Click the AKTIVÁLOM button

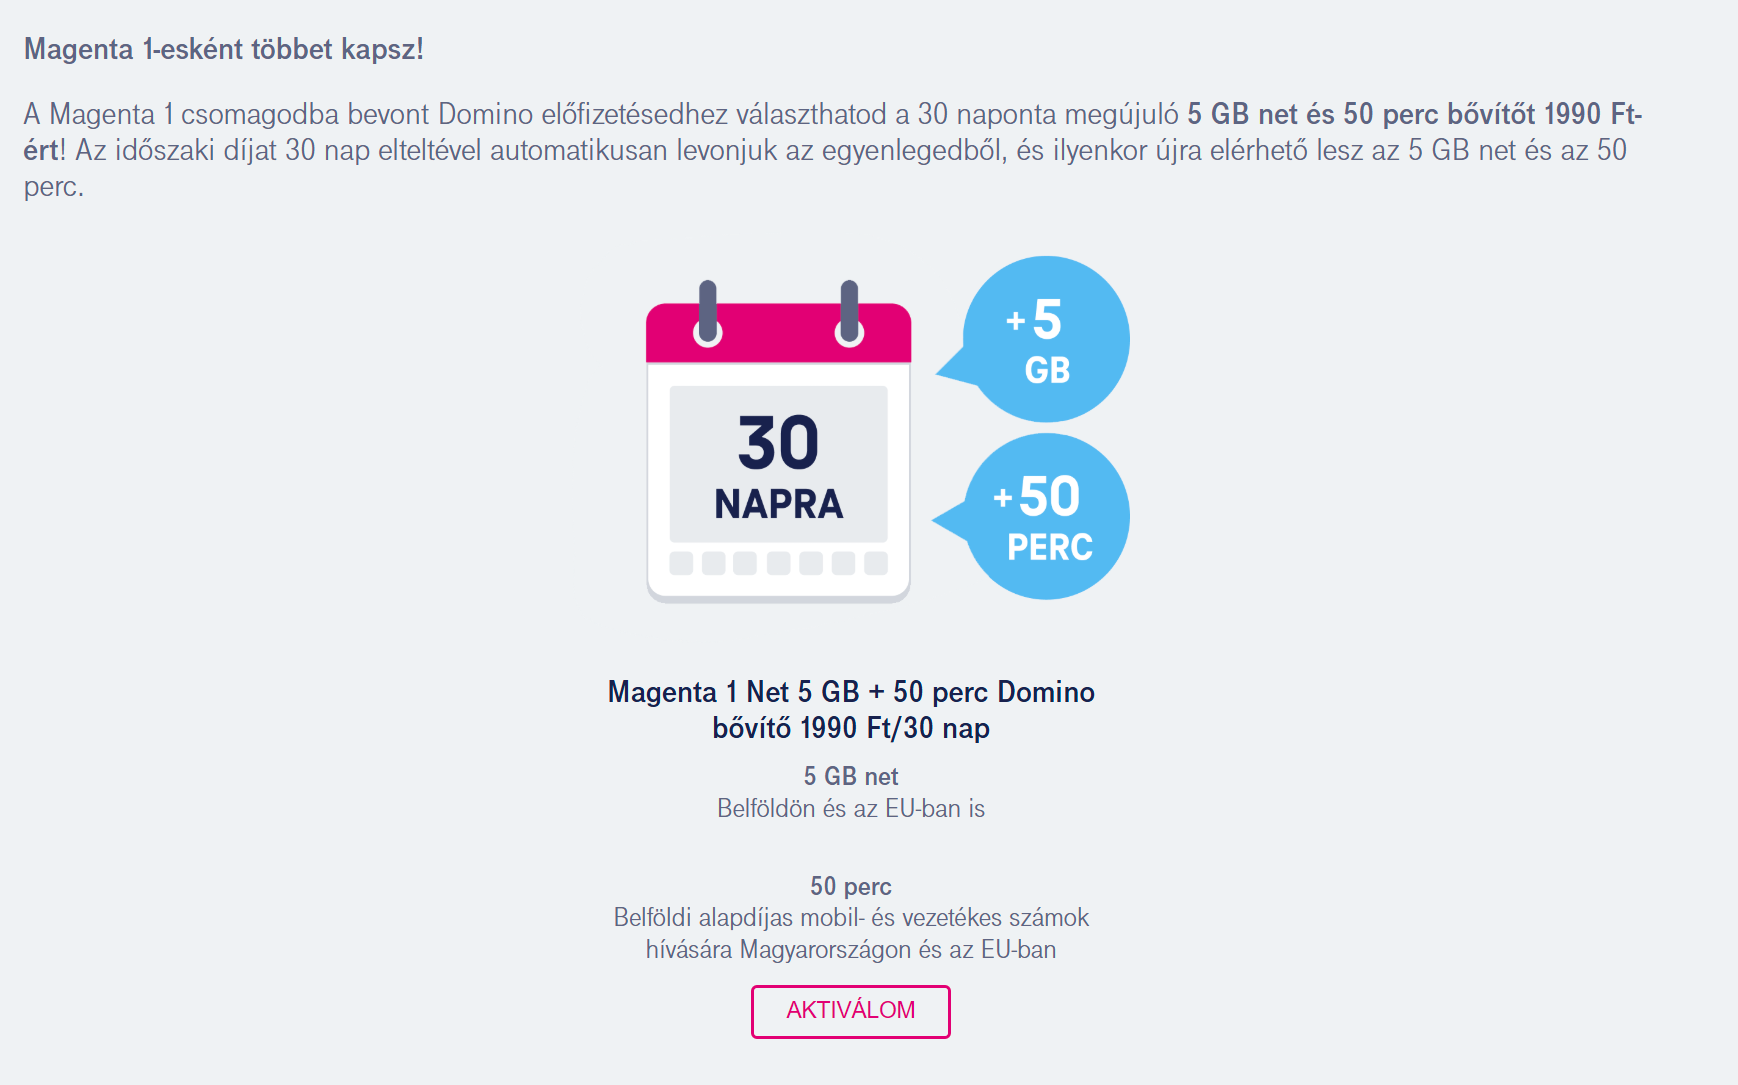[851, 1011]
